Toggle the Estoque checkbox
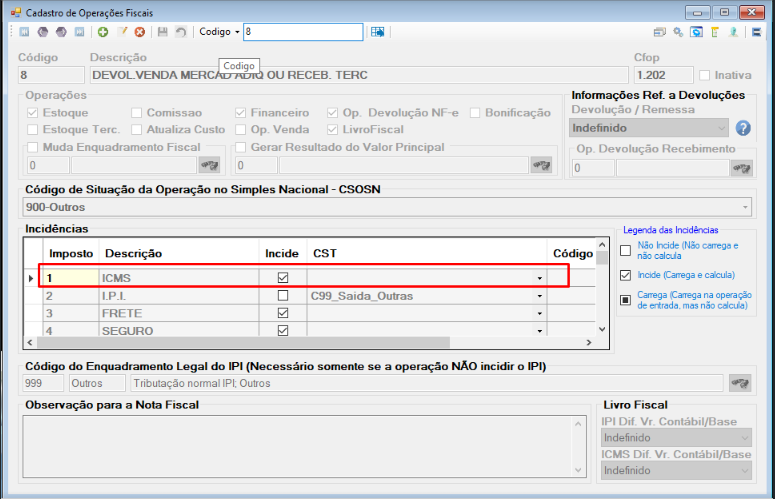Viewport: 775px width, 499px height. 33,113
